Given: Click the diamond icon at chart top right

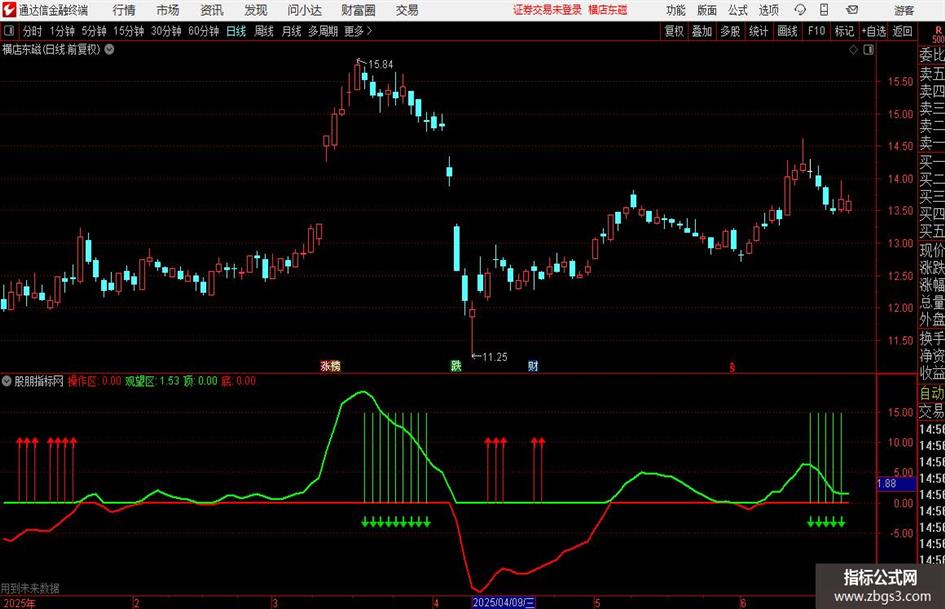Looking at the screenshot, I should (853, 50).
